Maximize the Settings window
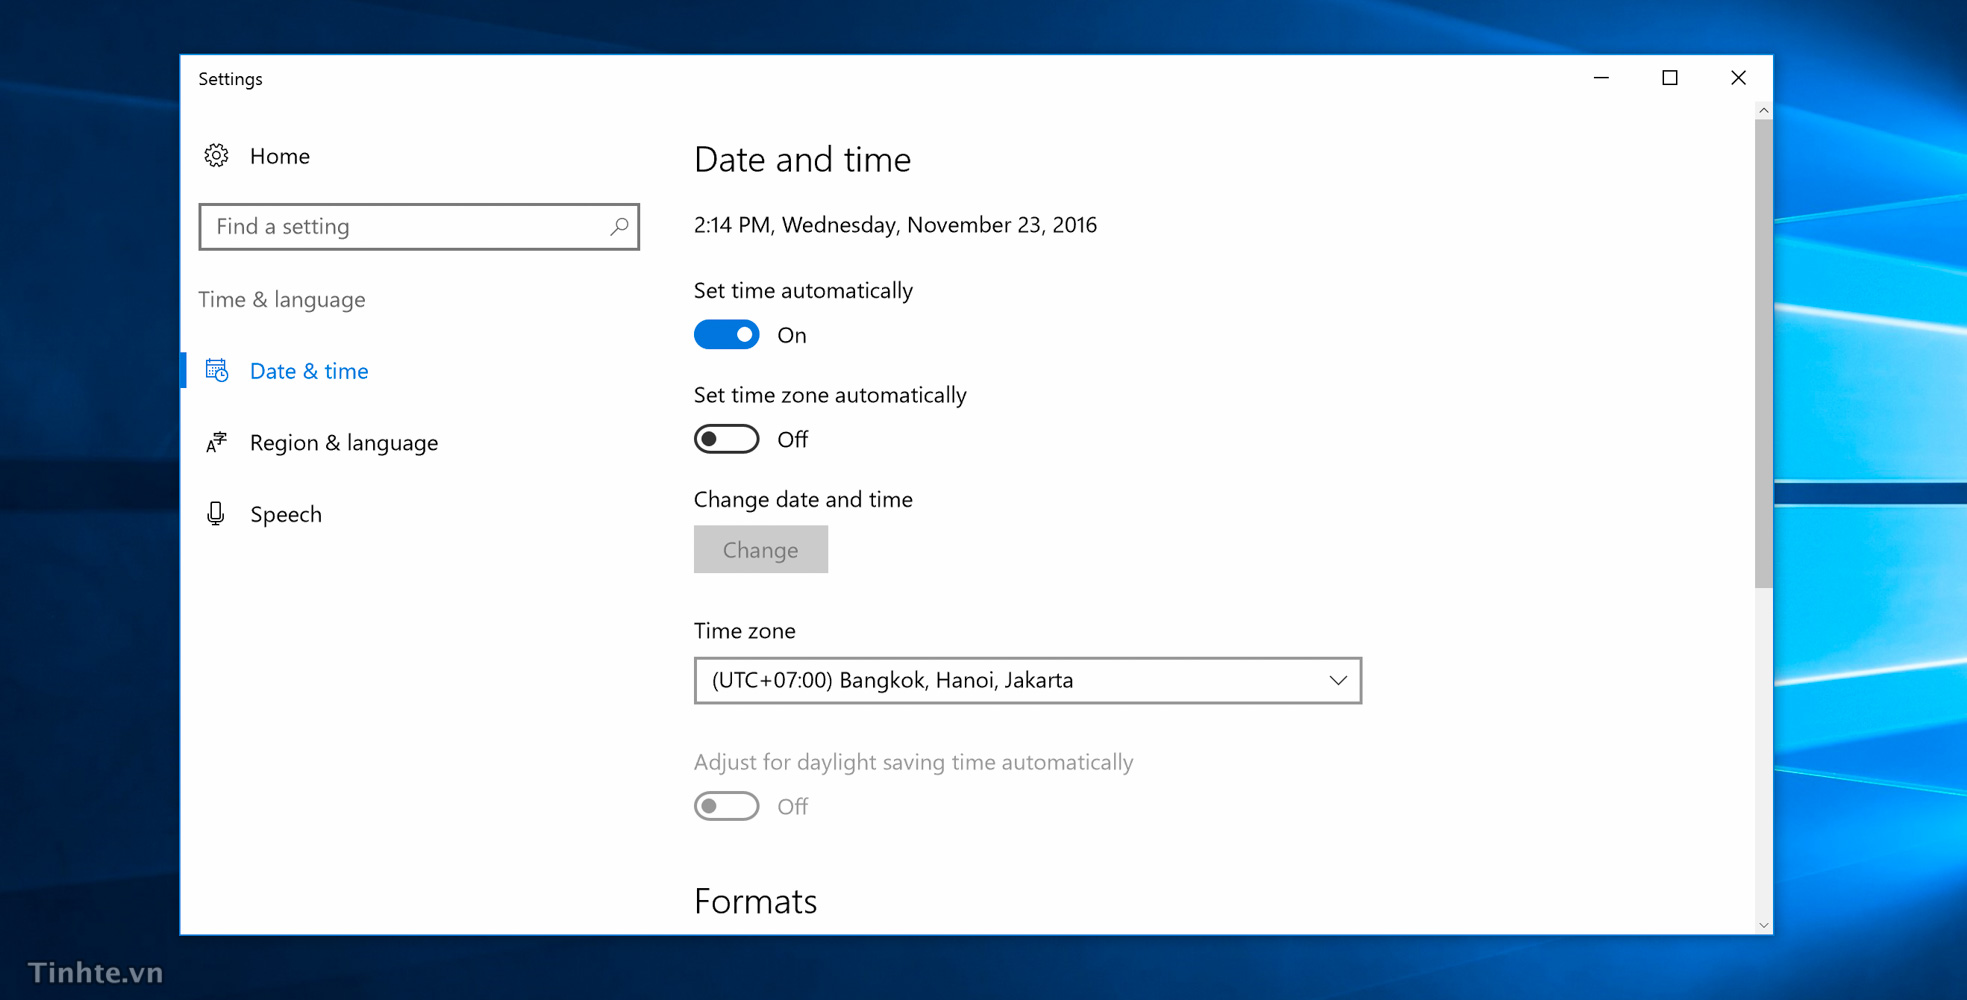This screenshot has width=1967, height=1000. (x=1670, y=78)
